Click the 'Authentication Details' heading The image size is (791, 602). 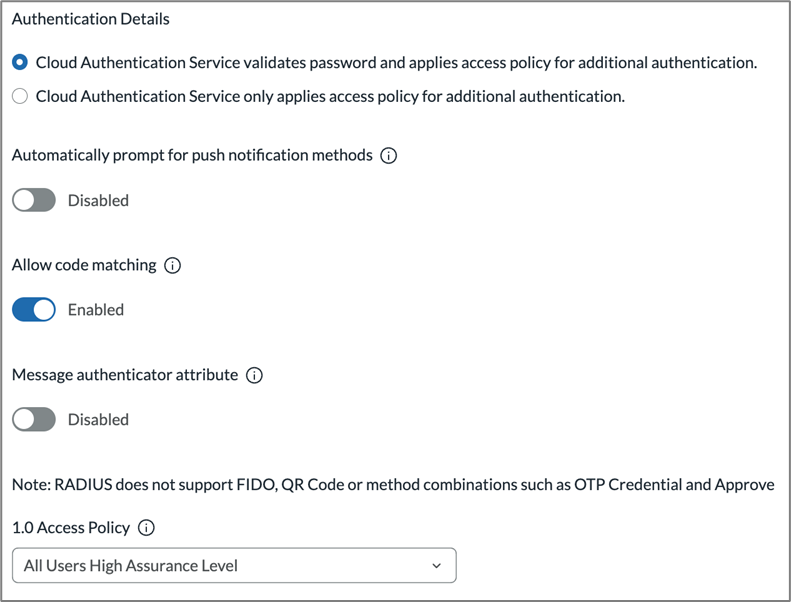[90, 19]
